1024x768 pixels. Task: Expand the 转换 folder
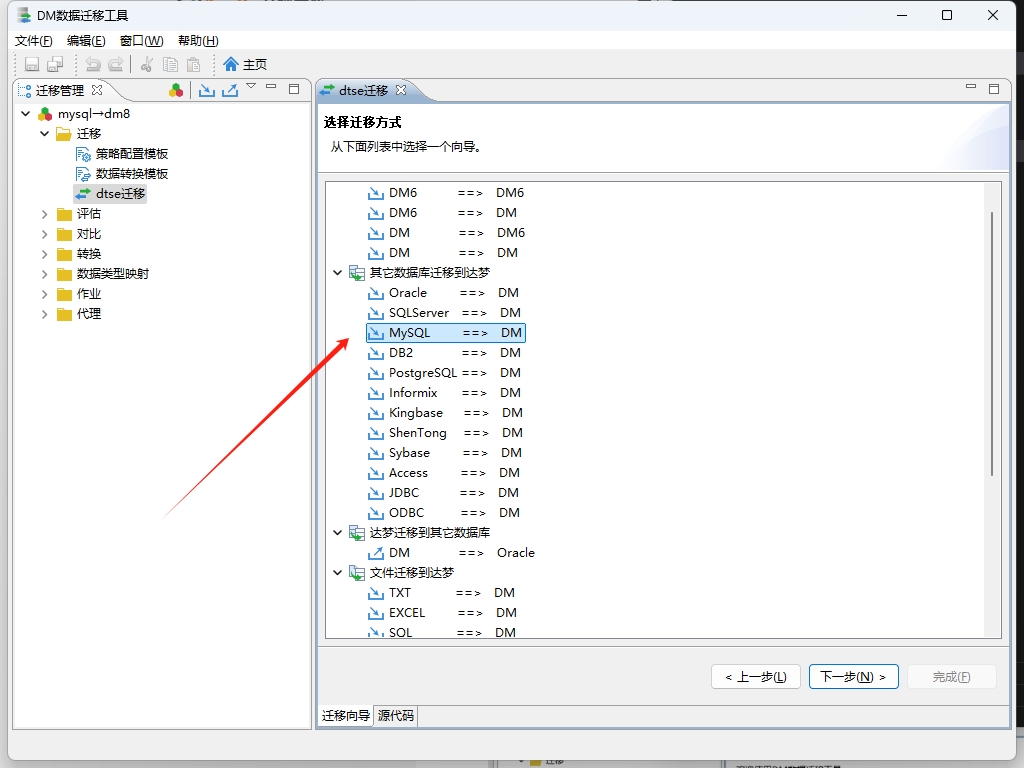coord(44,253)
